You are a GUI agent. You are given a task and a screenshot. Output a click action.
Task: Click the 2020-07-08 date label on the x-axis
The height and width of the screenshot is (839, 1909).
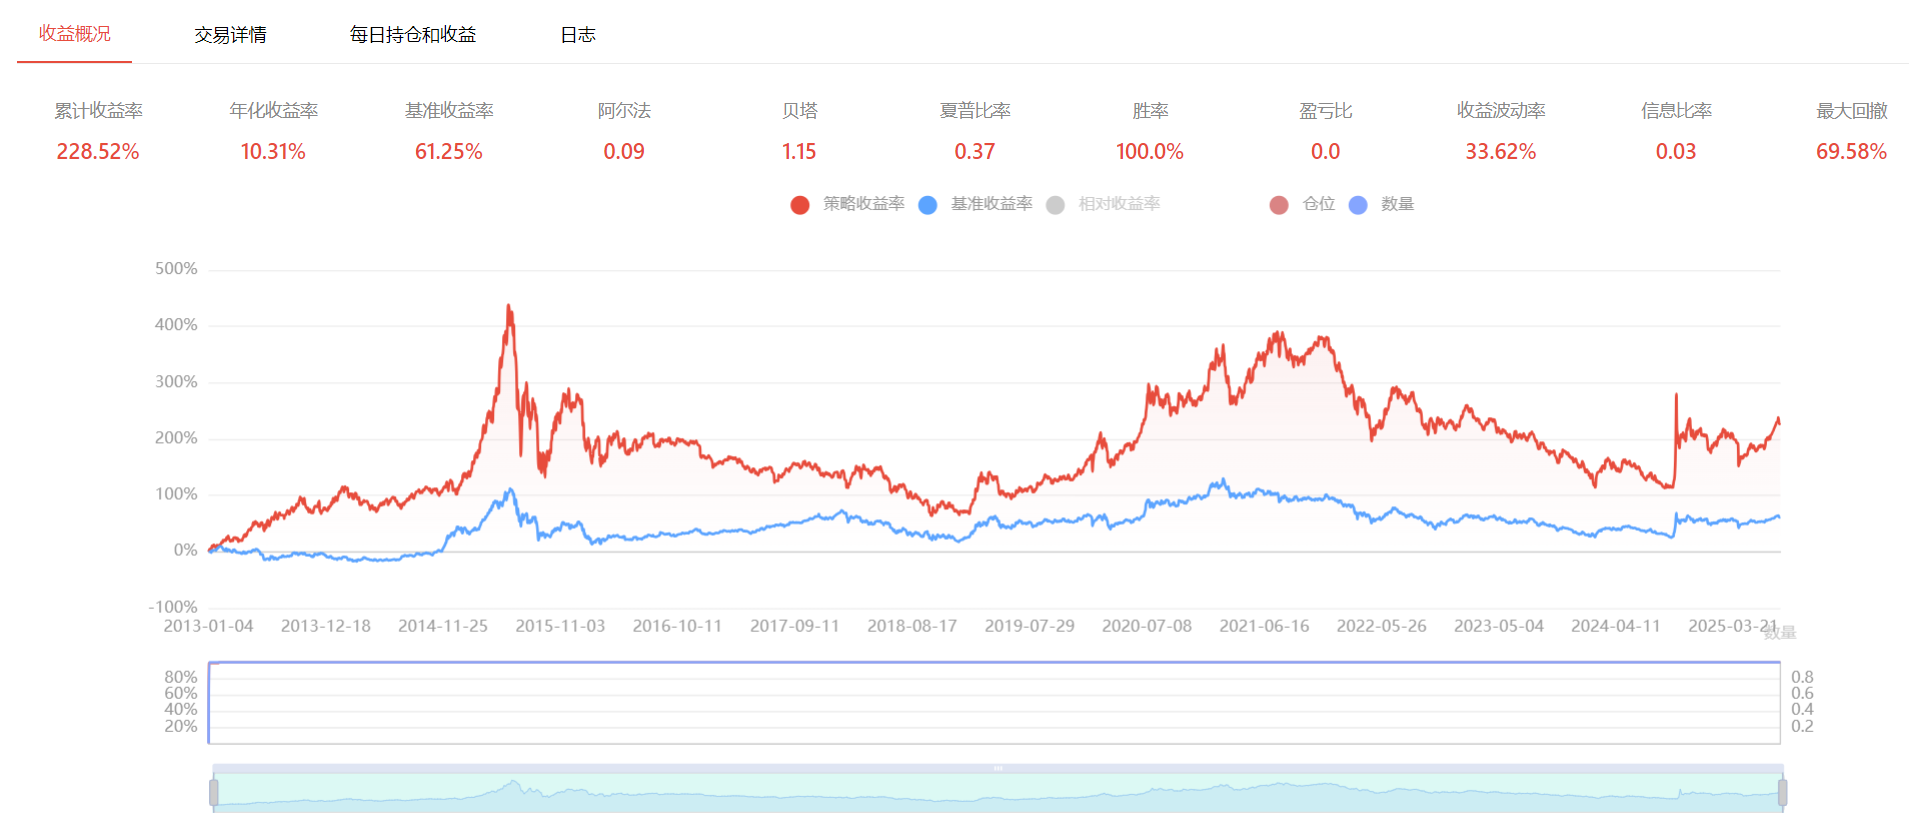[x=1146, y=626]
